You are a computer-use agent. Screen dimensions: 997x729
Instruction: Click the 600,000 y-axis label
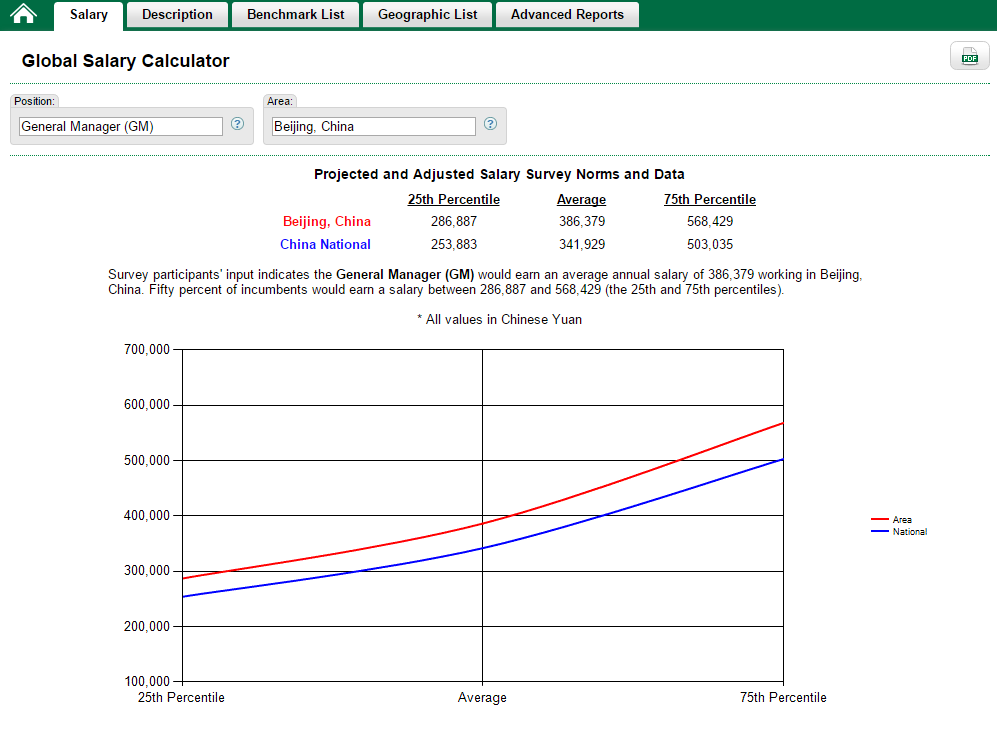[147, 405]
